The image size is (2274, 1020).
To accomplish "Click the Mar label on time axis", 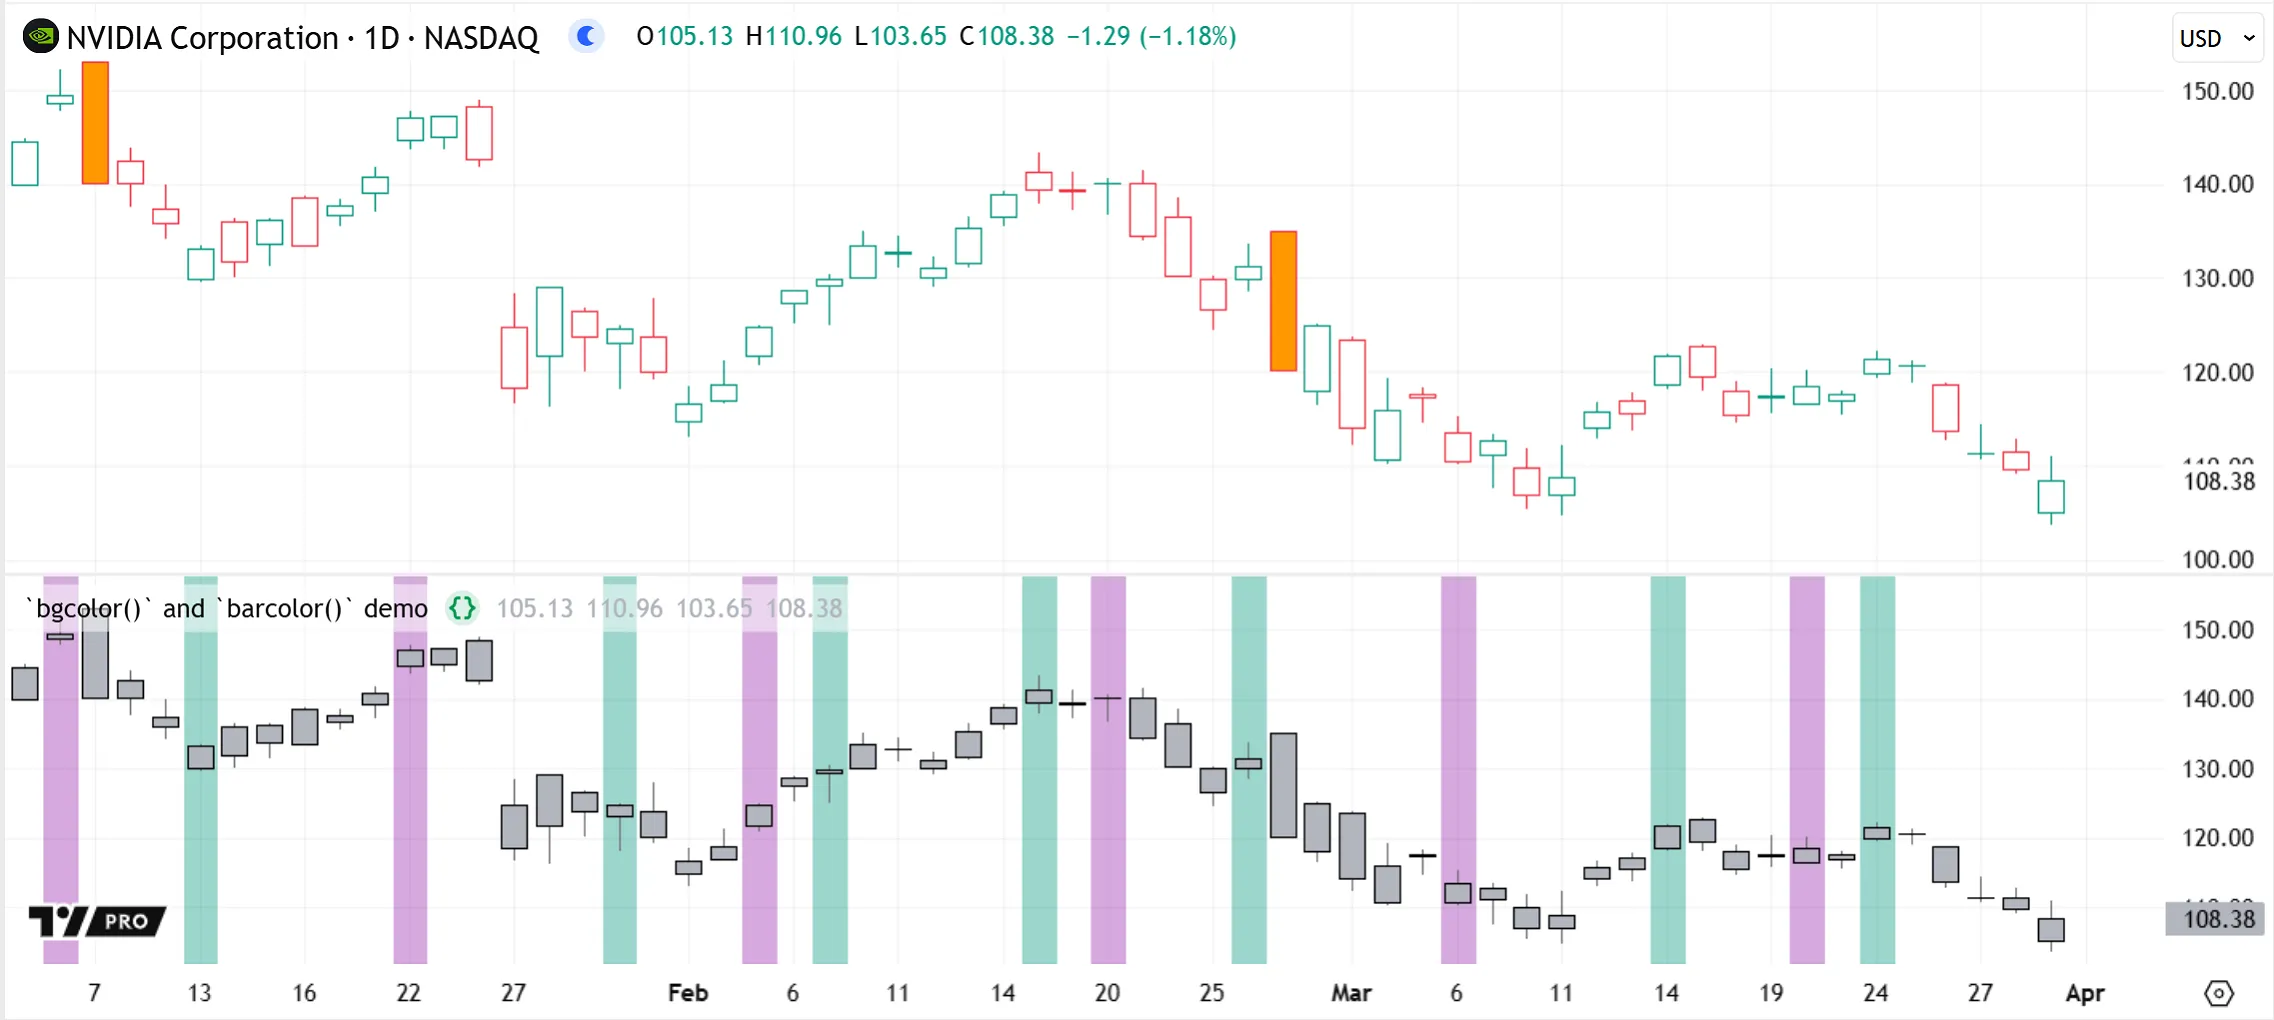I will (1351, 993).
